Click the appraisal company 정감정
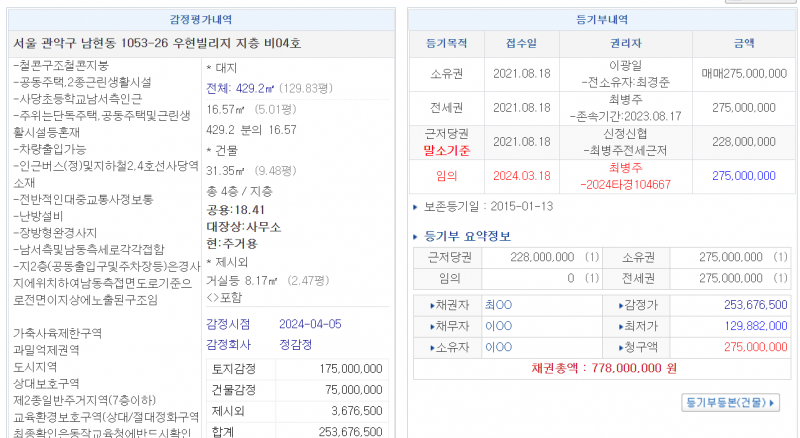 tap(296, 345)
